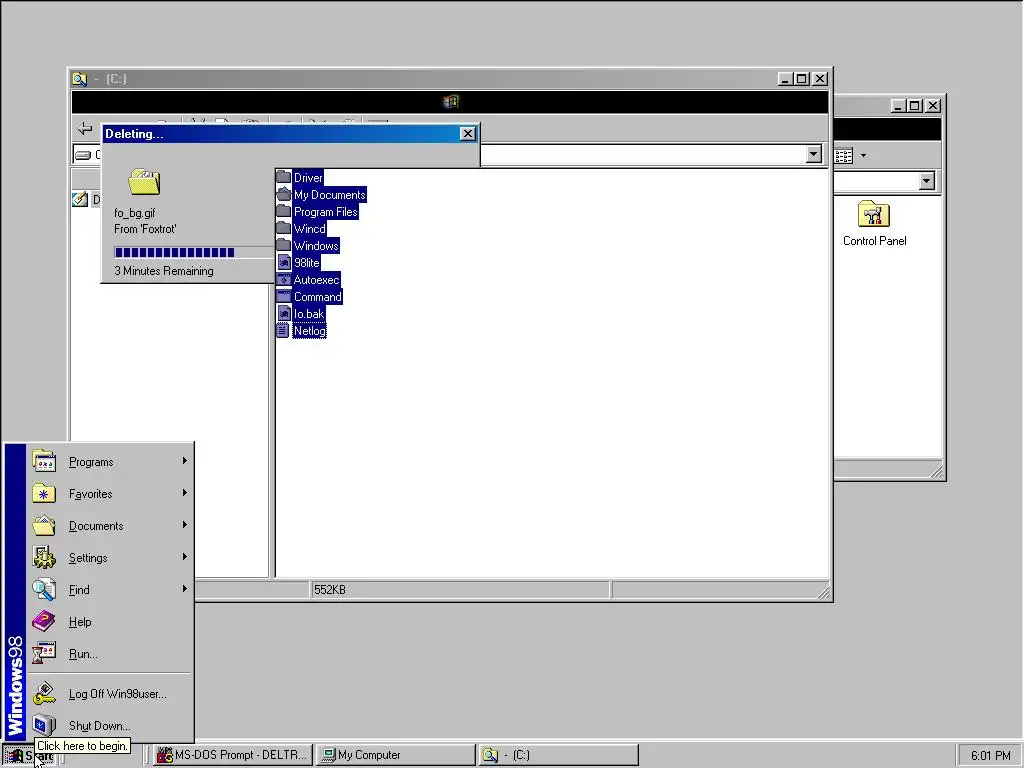Viewport: 1024px width, 768px height.
Task: Expand the Settings submenu arrow
Action: click(185, 557)
